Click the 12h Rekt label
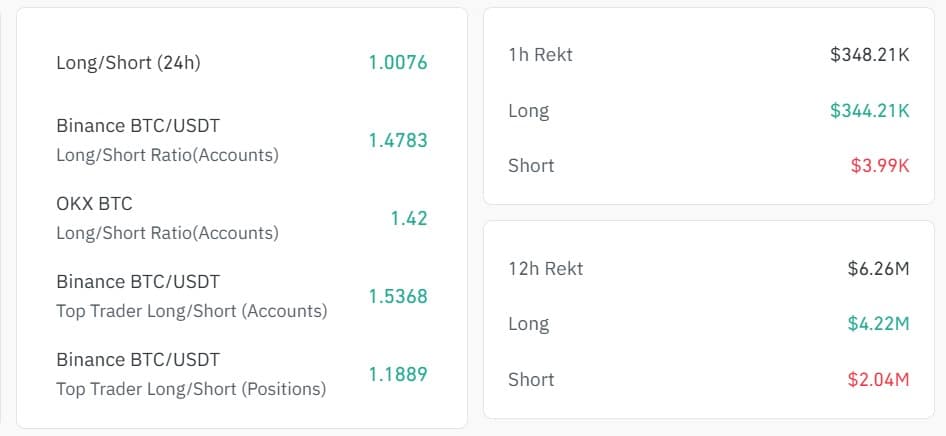The height and width of the screenshot is (436, 946). [x=545, y=268]
